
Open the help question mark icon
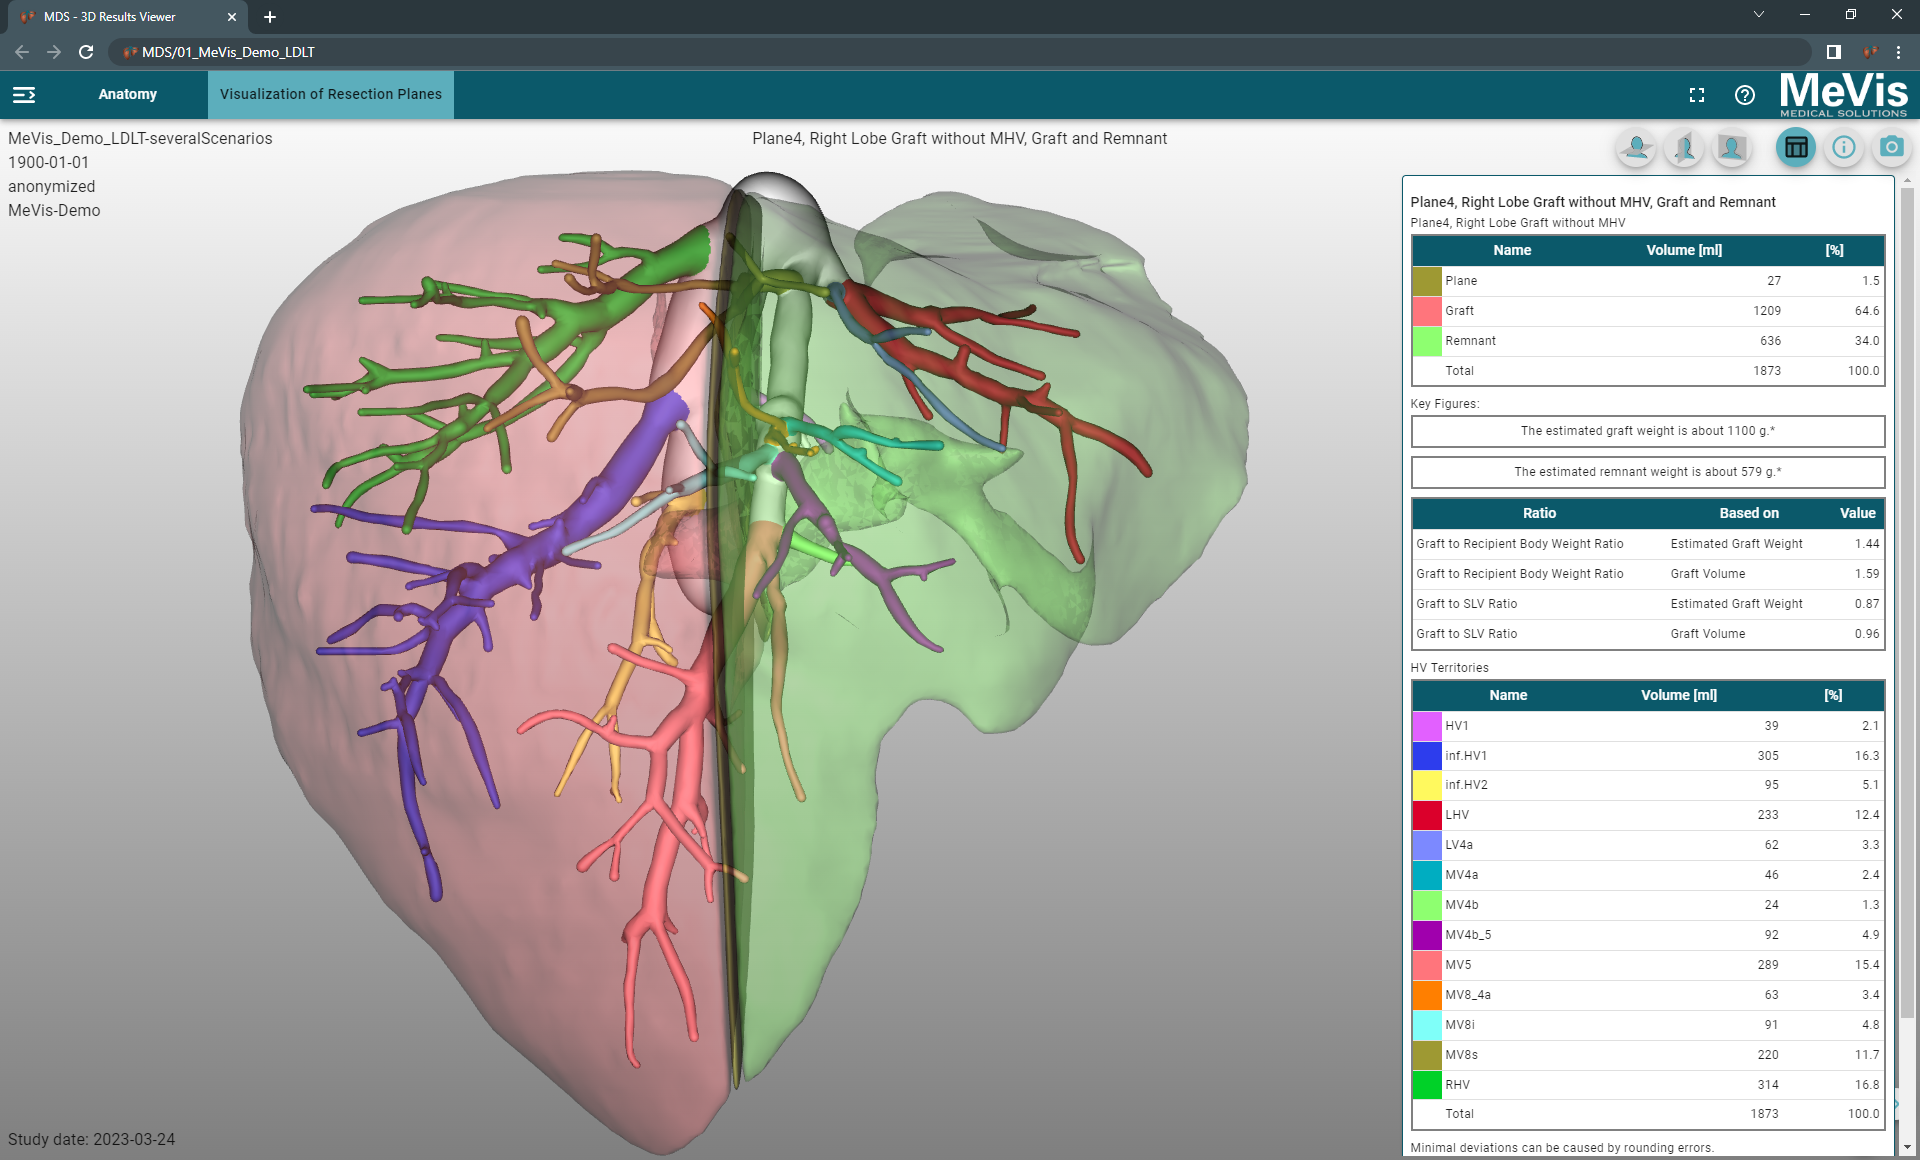(1745, 95)
